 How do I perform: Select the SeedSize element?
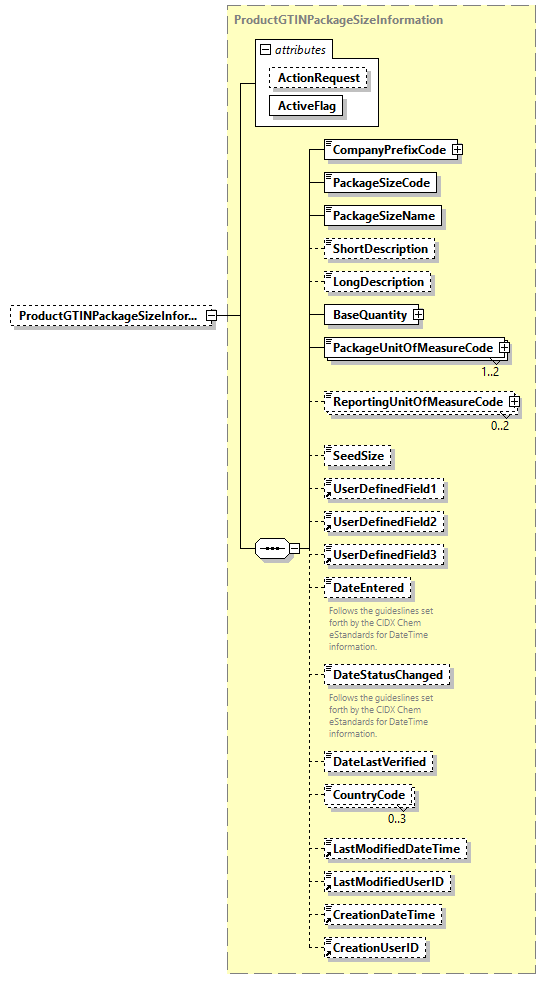tap(358, 456)
